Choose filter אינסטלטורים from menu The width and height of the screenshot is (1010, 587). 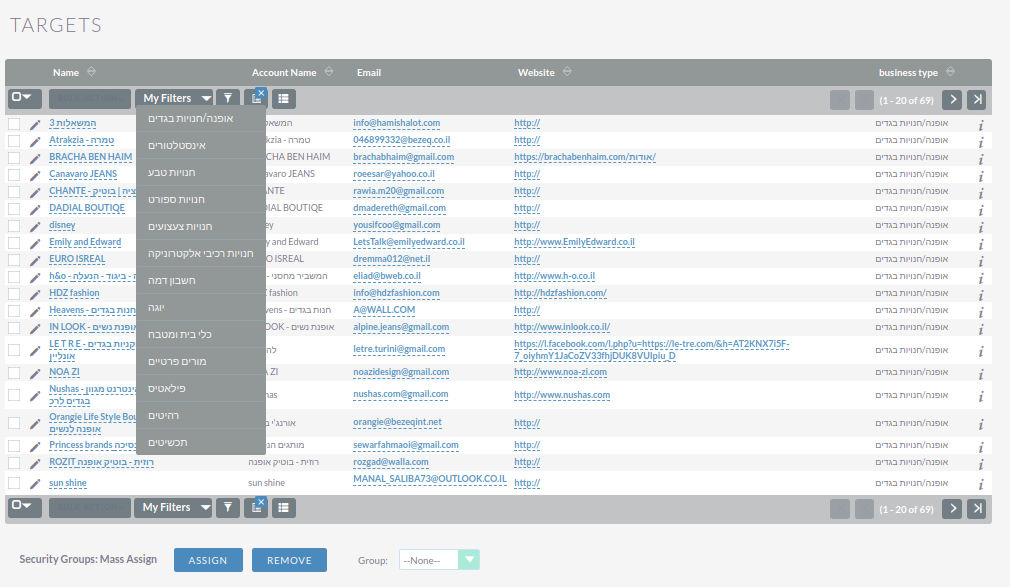pos(201,146)
